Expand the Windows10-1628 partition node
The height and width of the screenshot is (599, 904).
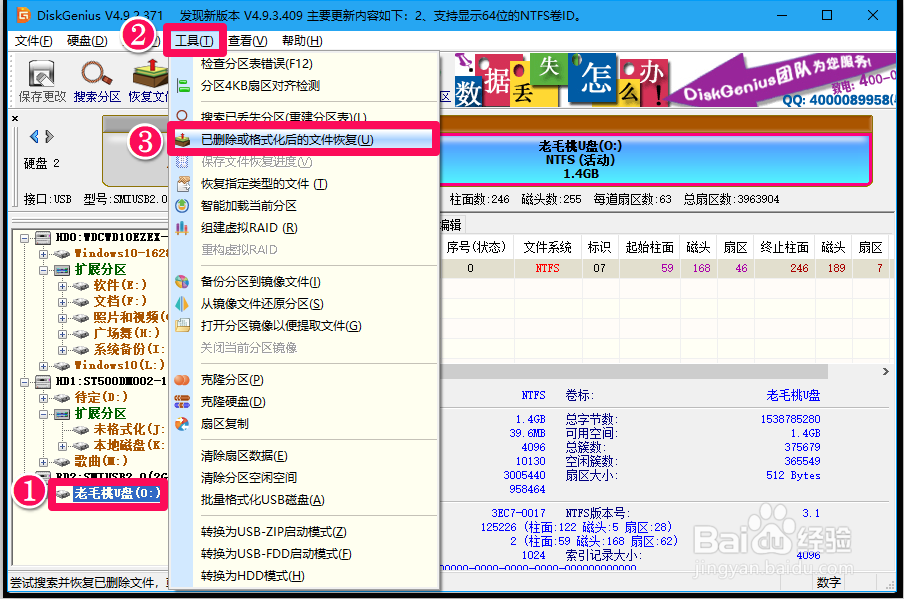pos(43,254)
